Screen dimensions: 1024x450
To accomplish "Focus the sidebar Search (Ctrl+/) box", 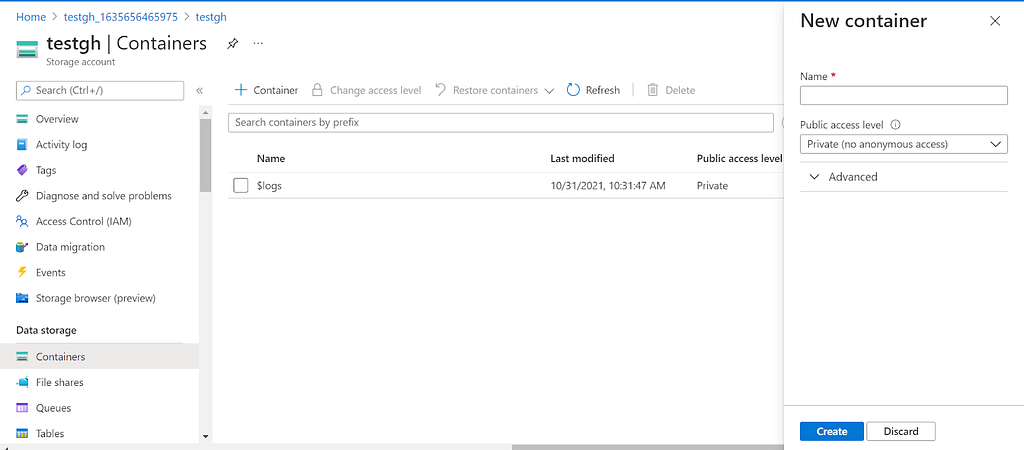I will [100, 90].
